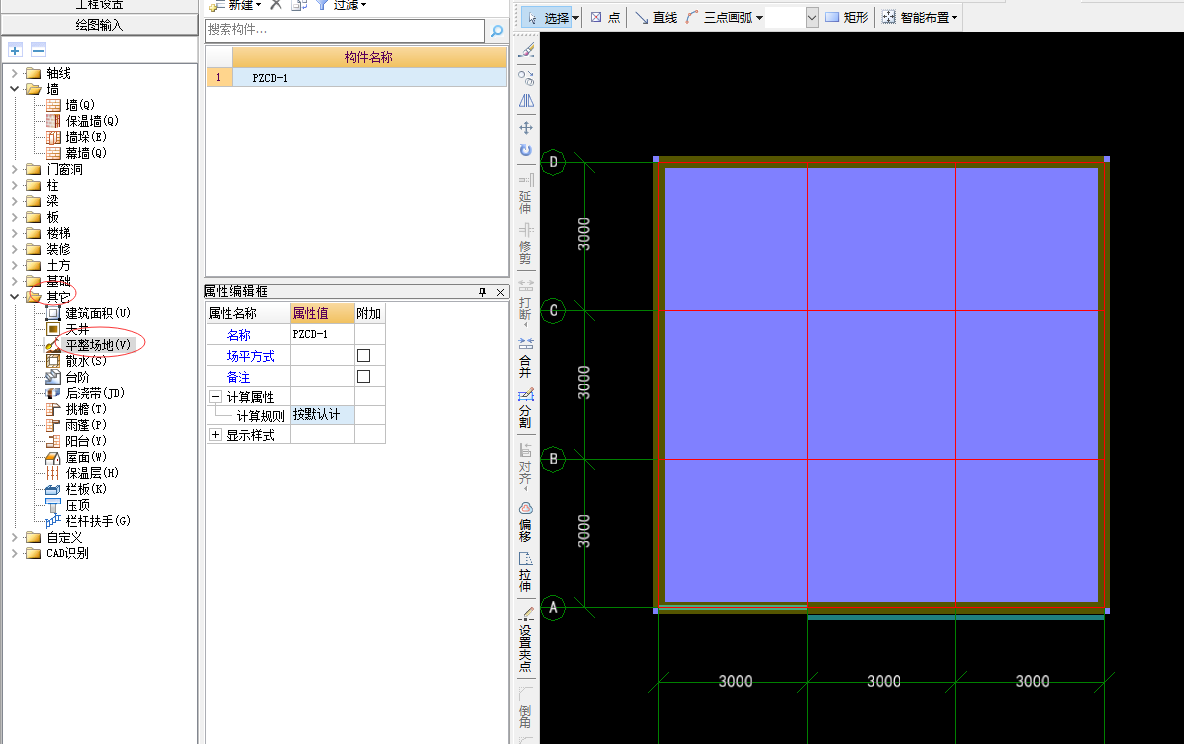The image size is (1184, 744).
Task: Click the 过滤 filter funnel icon
Action: 322,5
